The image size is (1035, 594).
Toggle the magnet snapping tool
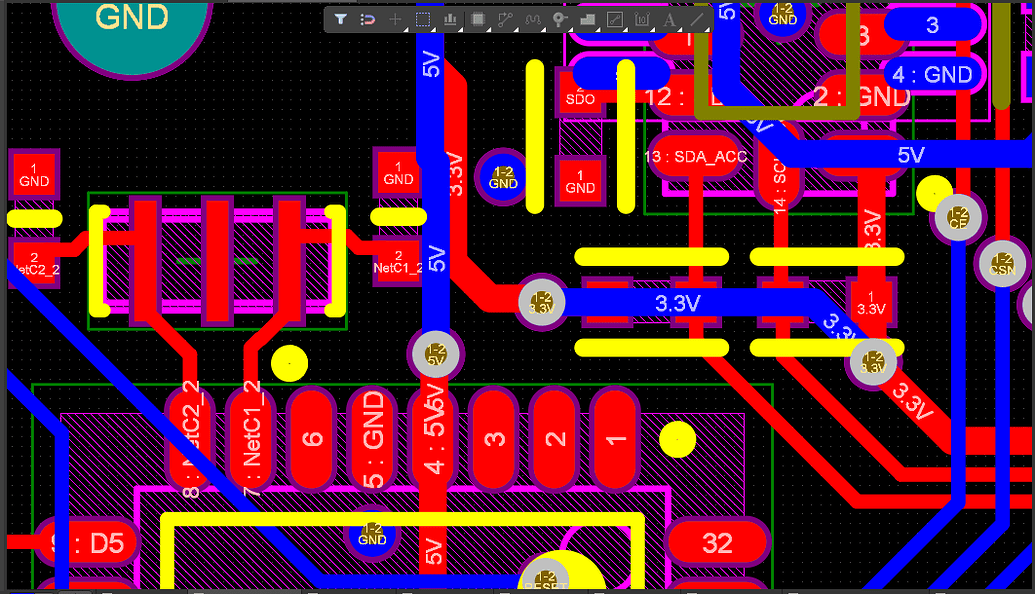coord(369,18)
